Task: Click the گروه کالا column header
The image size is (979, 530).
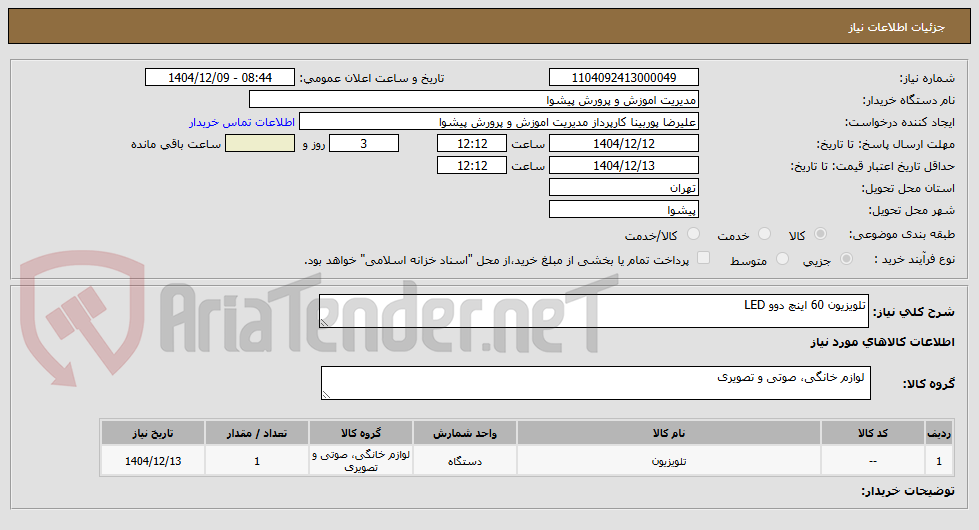Action: [361, 433]
